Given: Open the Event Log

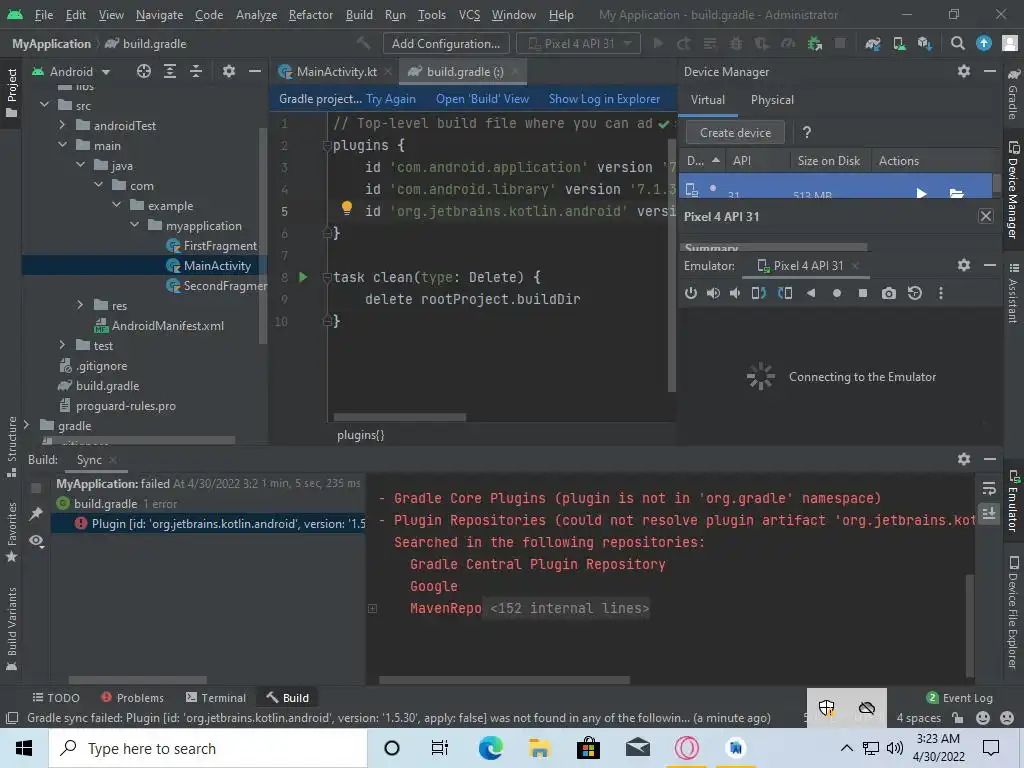Looking at the screenshot, I should [x=960, y=697].
